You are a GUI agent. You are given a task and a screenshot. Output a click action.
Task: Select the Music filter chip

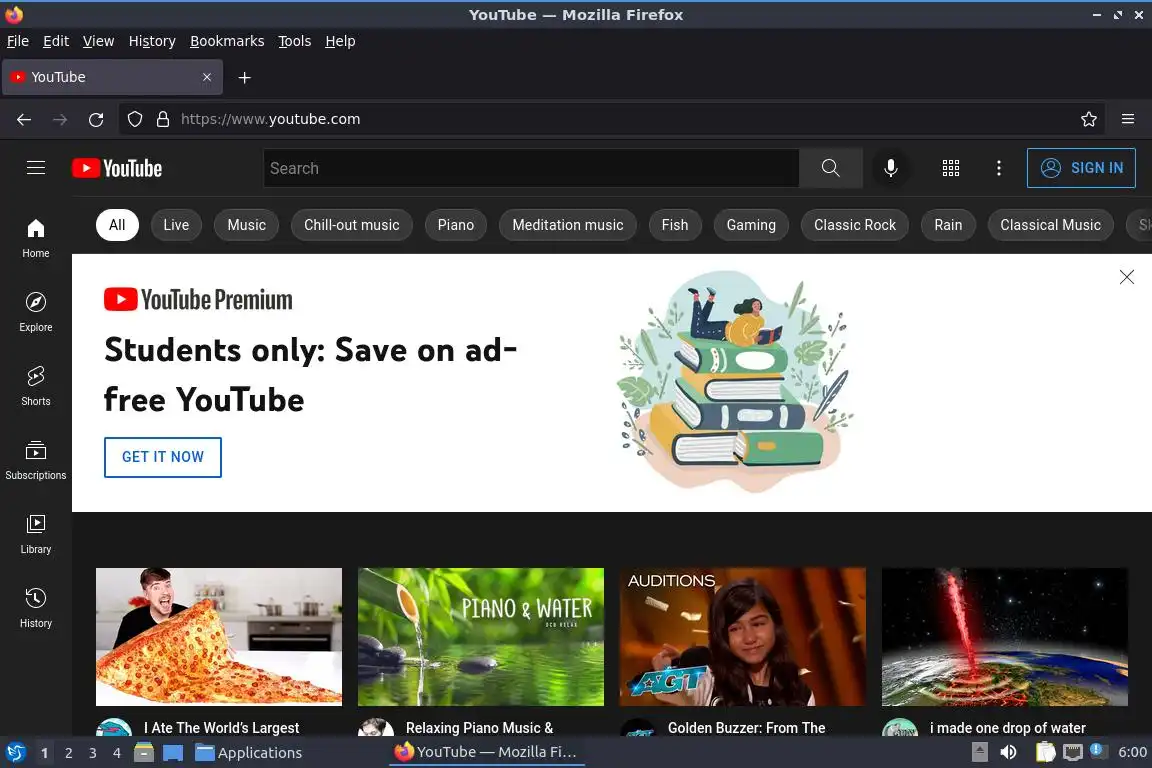point(247,225)
